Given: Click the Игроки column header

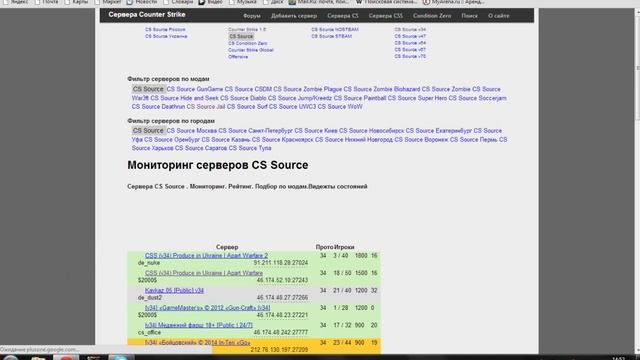Looking at the screenshot, I should (344, 247).
